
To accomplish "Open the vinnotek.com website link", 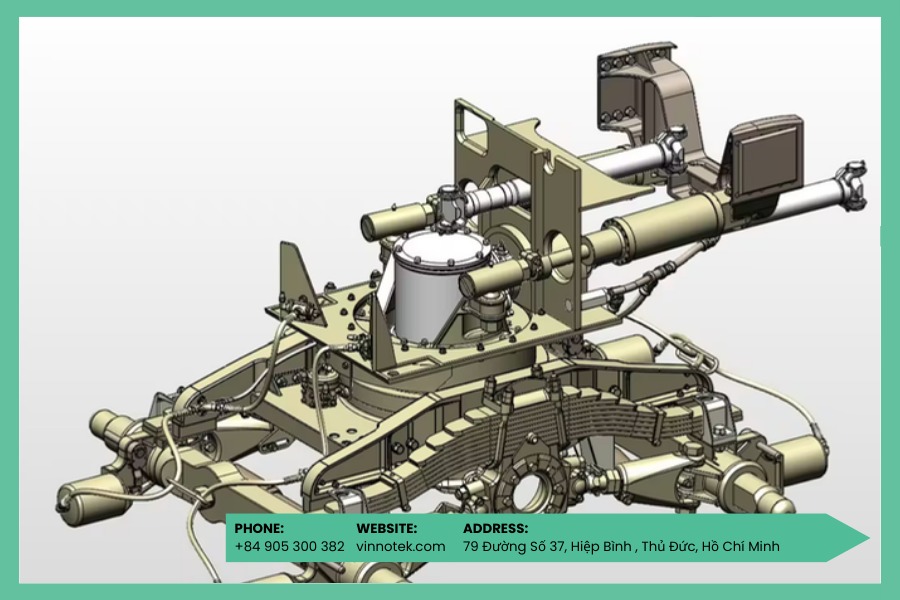I will 401,546.
